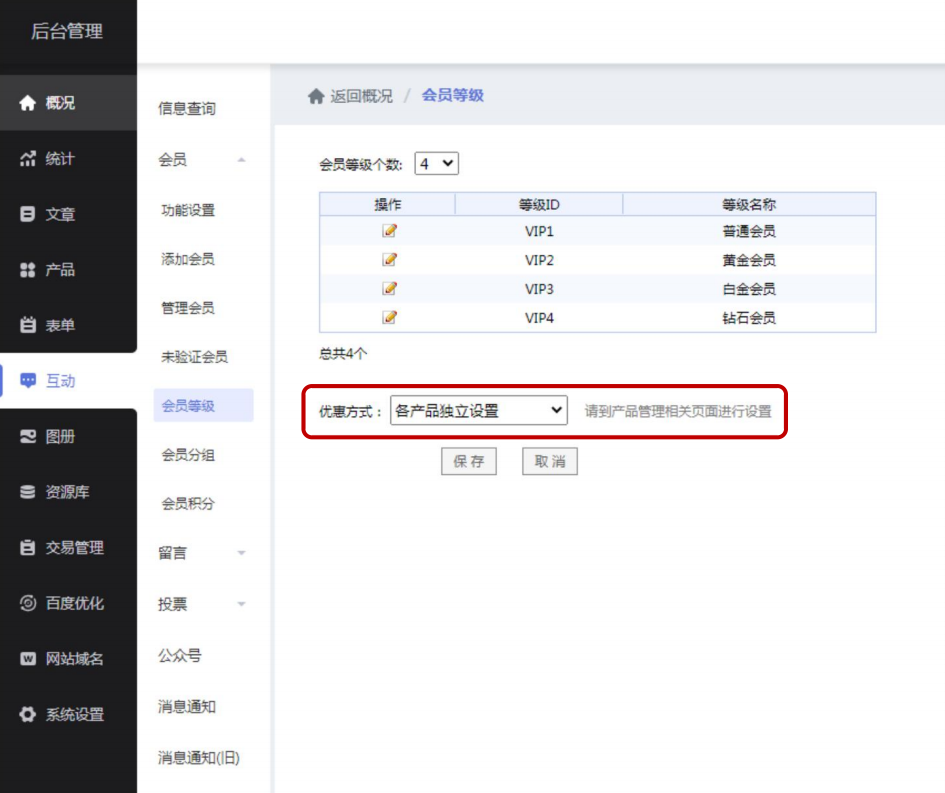This screenshot has width=945, height=793.
Task: Click the 返回概况 breadcrumb link
Action: pos(361,96)
